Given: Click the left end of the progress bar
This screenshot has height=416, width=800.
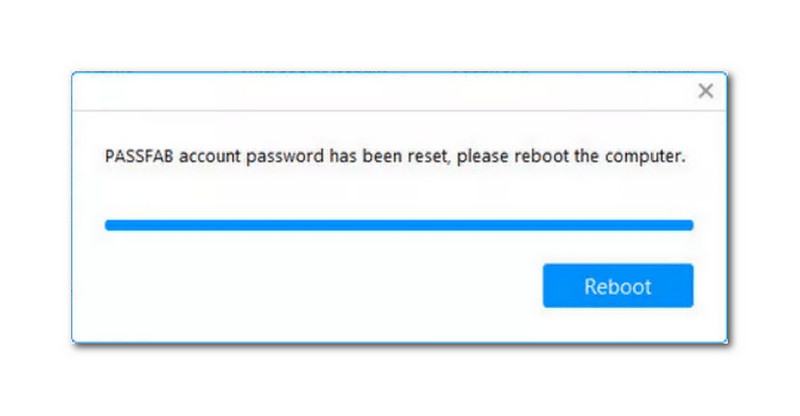Looking at the screenshot, I should point(112,226).
